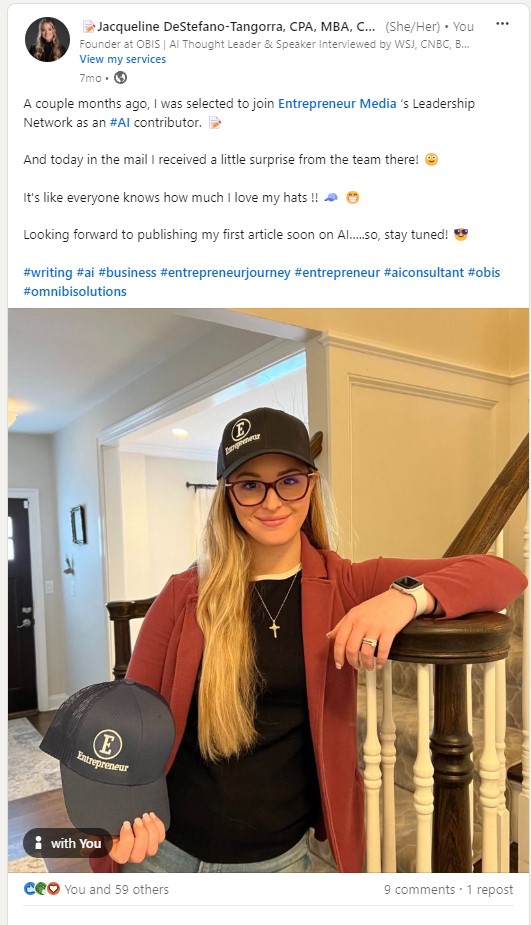View the 9 comments

point(419,889)
